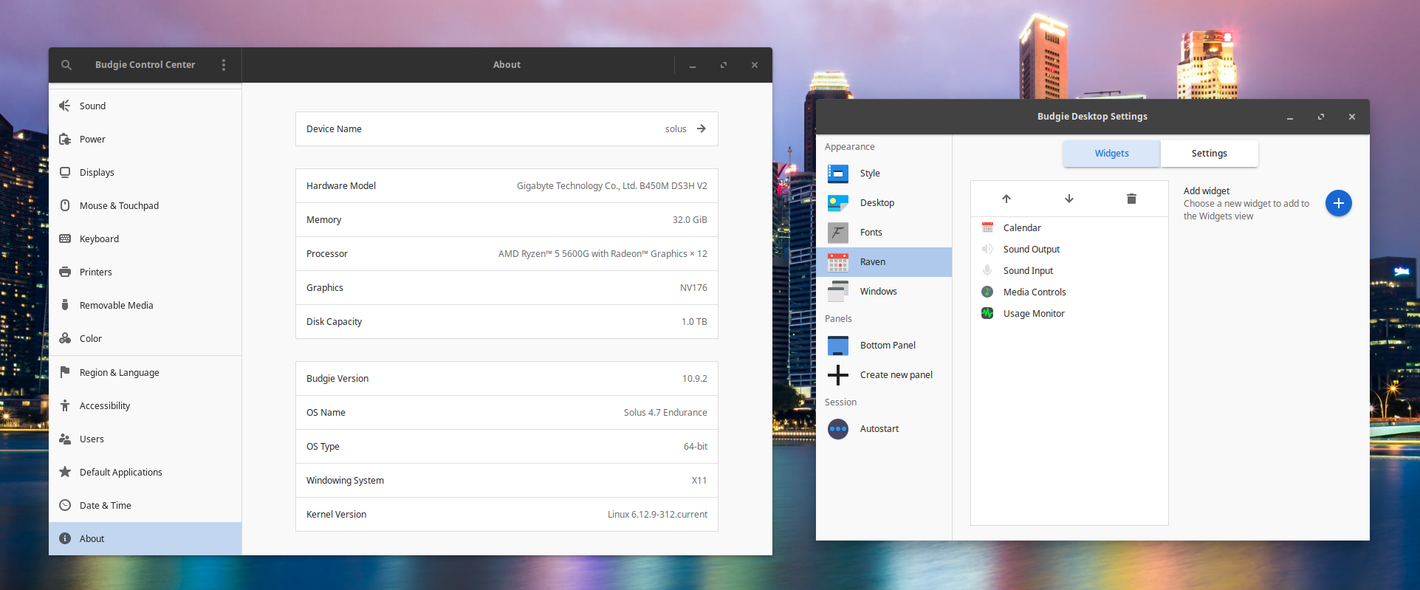Image resolution: width=1420 pixels, height=590 pixels.
Task: Click the Region & Language flag icon
Action: 65,372
